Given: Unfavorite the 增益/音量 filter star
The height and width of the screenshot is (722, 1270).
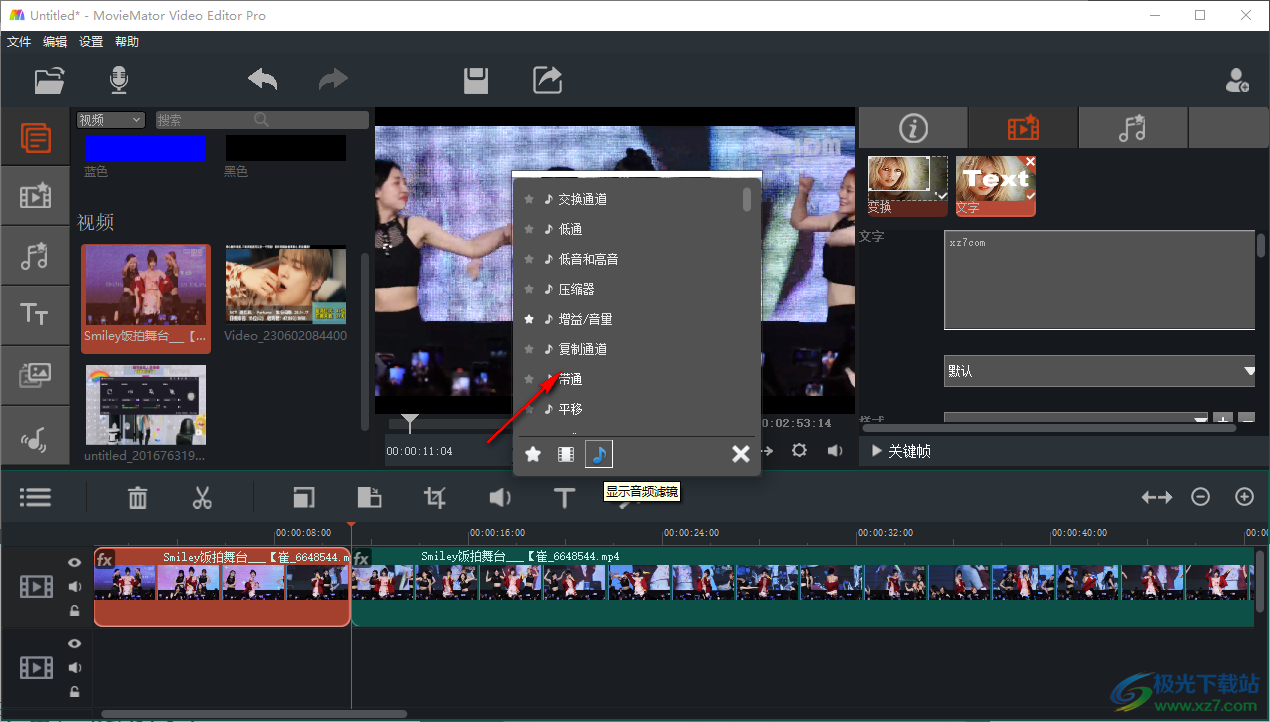Looking at the screenshot, I should point(529,319).
